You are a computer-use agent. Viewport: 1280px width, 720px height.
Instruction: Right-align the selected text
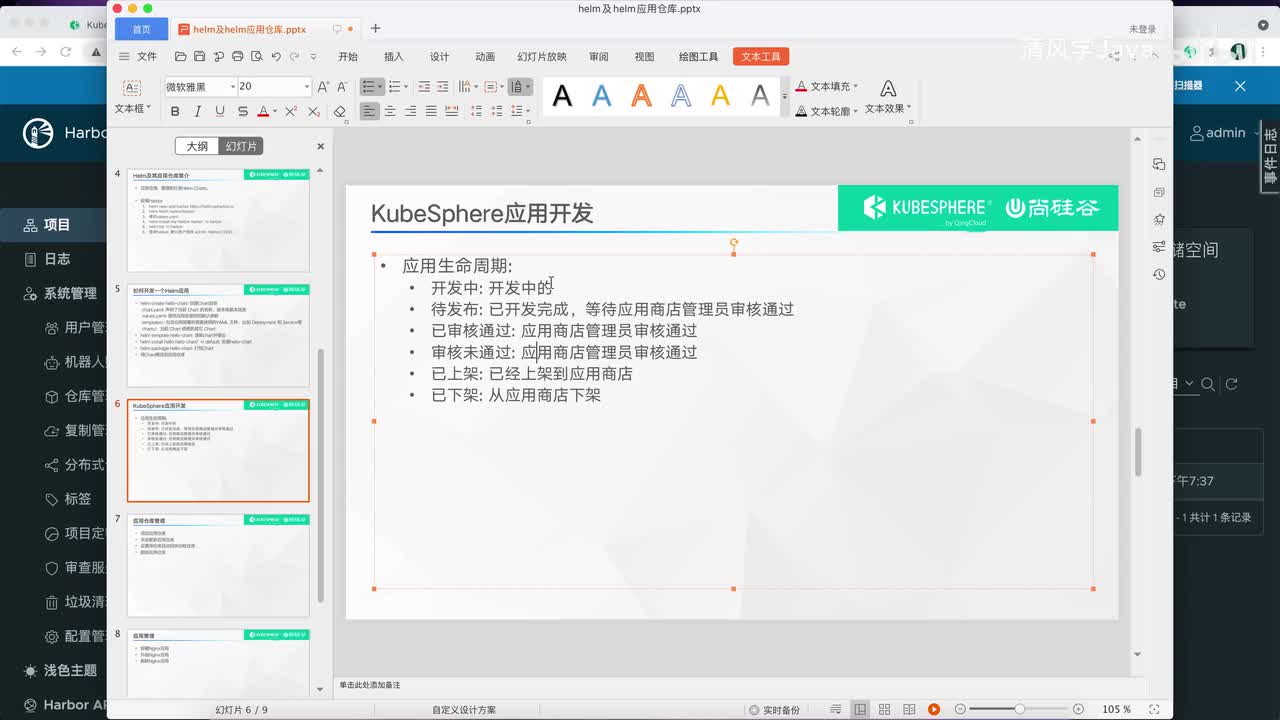[x=410, y=112]
